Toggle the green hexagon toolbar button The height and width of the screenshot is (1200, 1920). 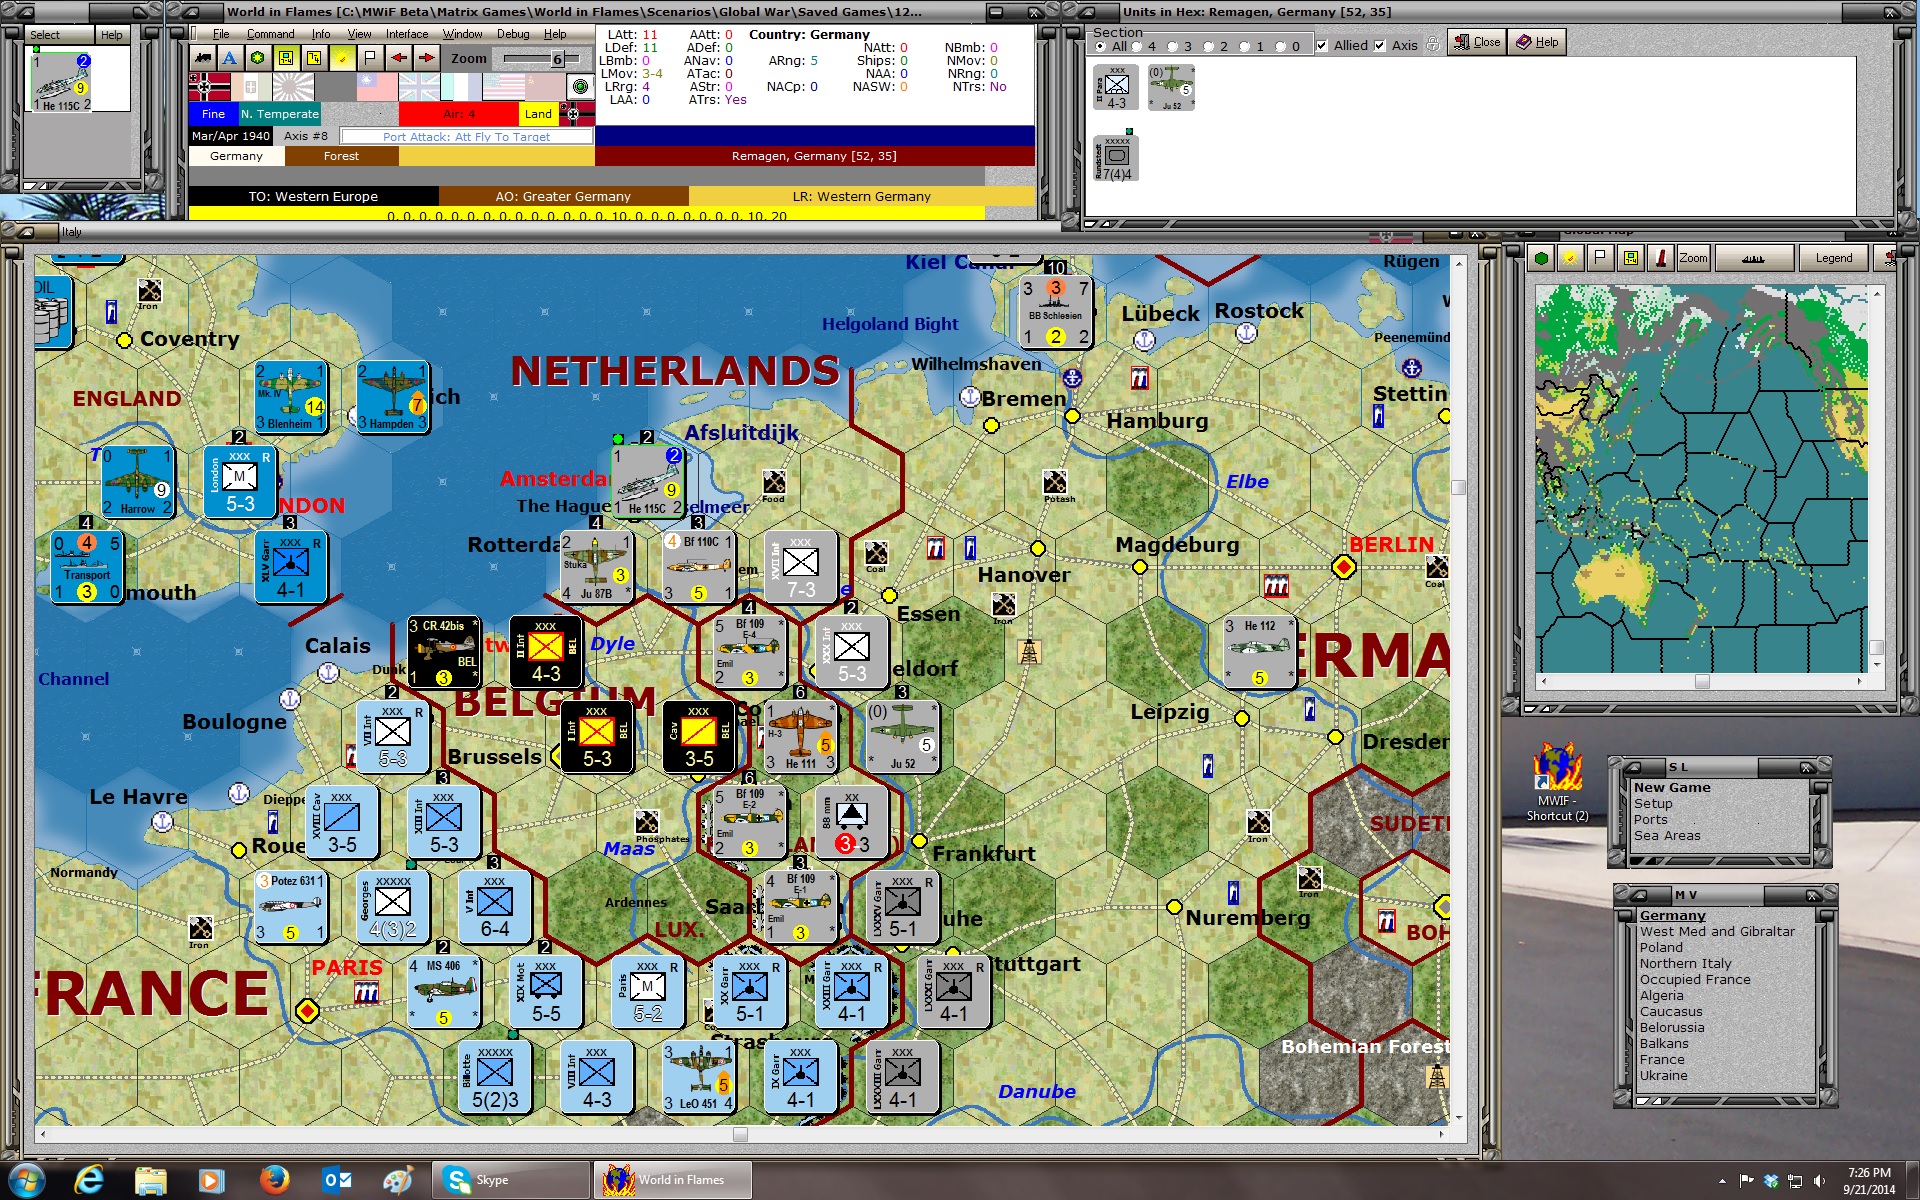pos(258,58)
